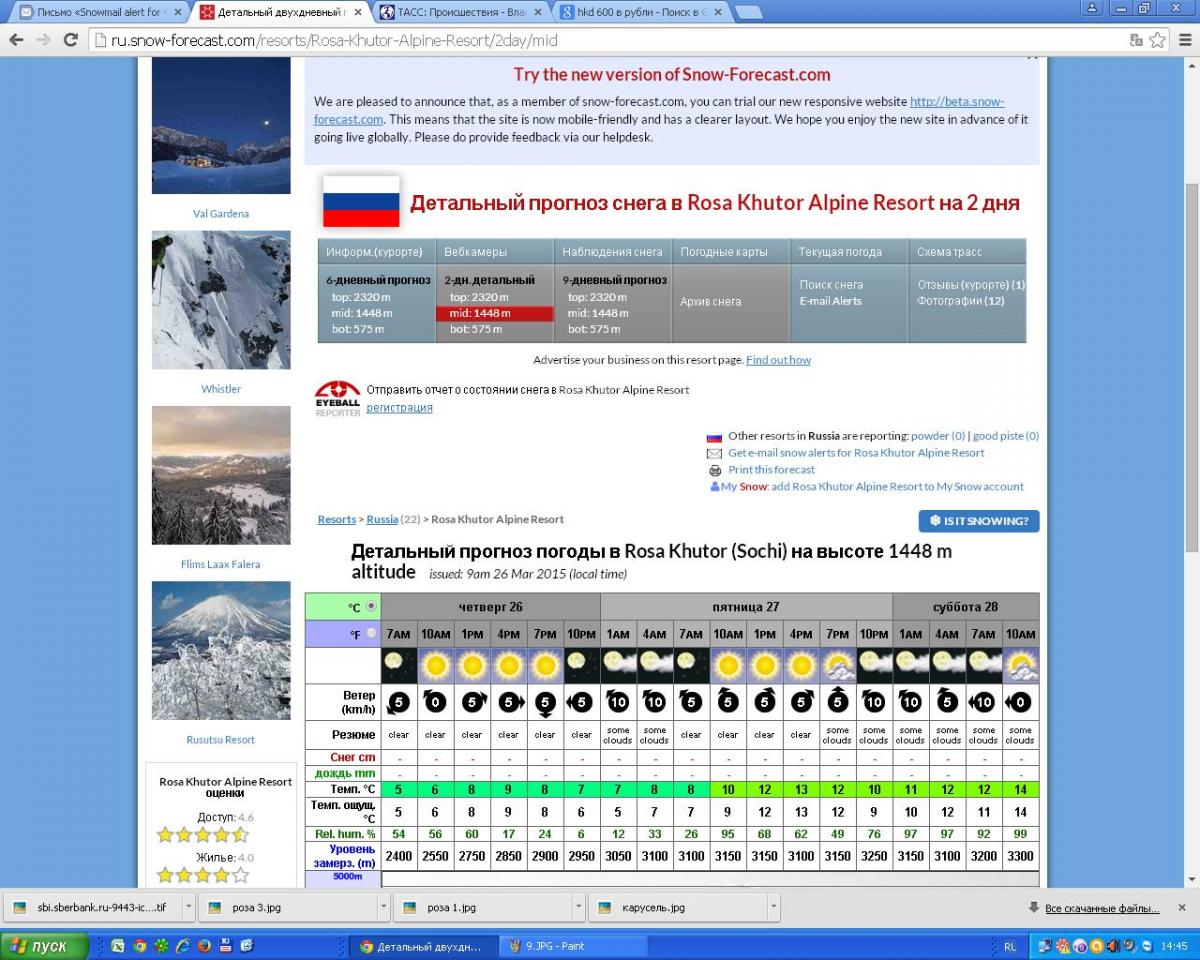Click the Flims Laax Falera thumbnail

[x=221, y=475]
